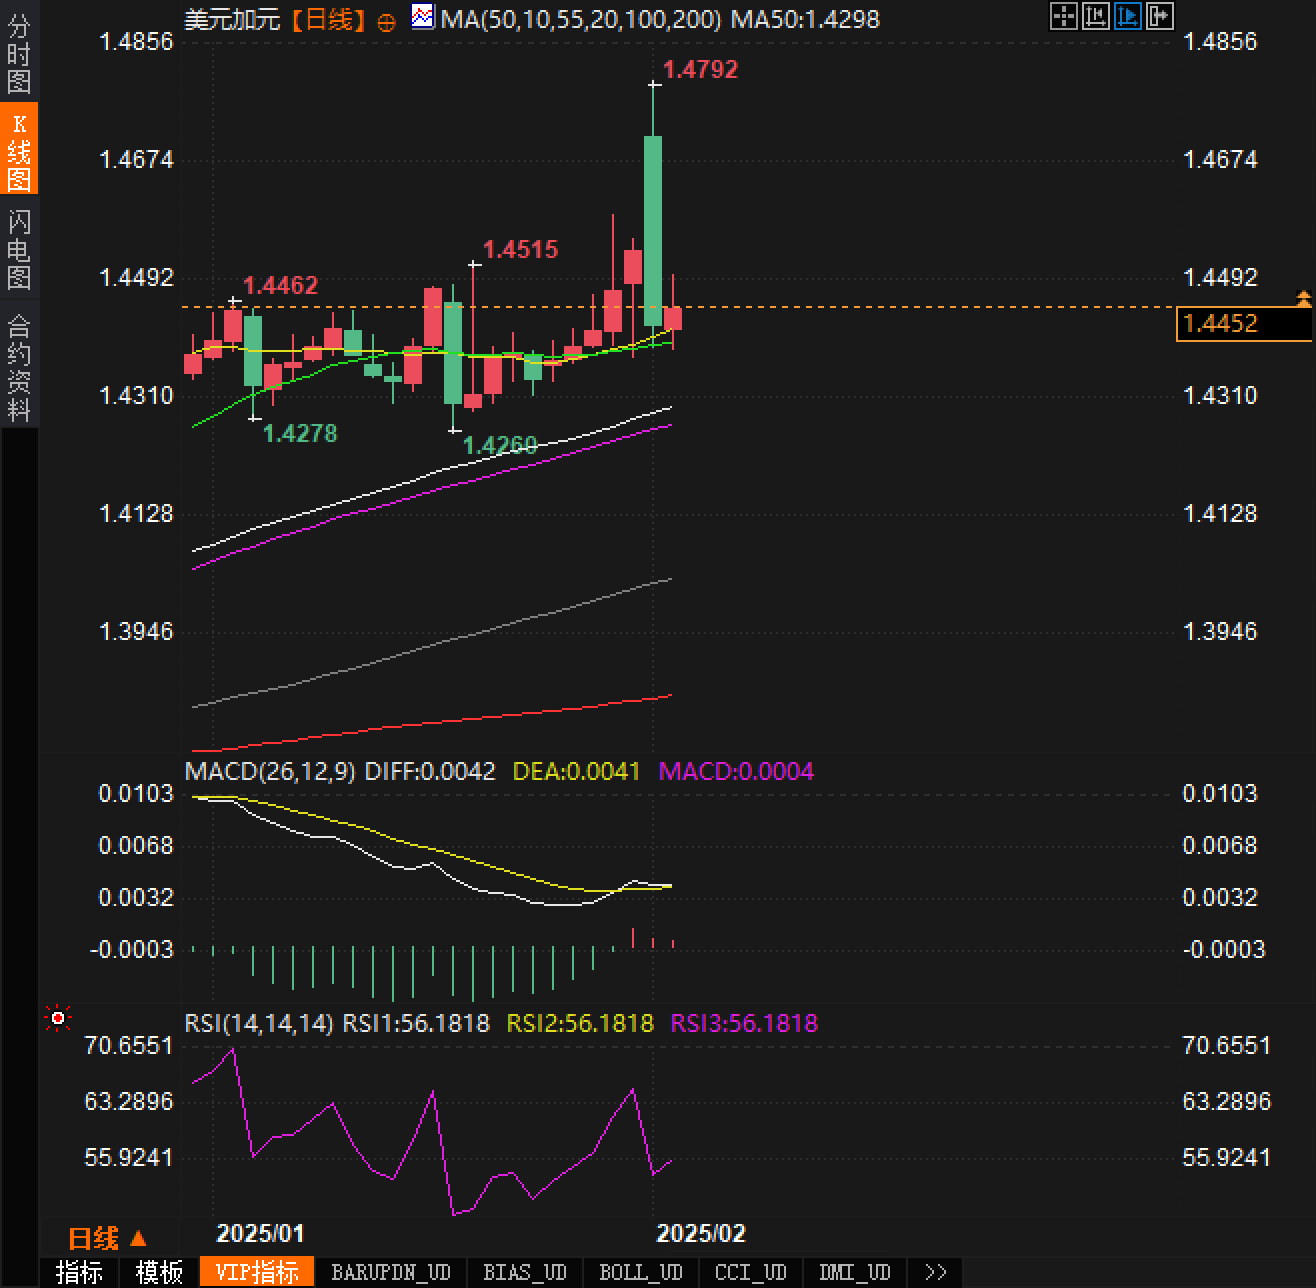The height and width of the screenshot is (1288, 1316).
Task: Click the chart panel expand arrow icon
Action: pos(1160,16)
